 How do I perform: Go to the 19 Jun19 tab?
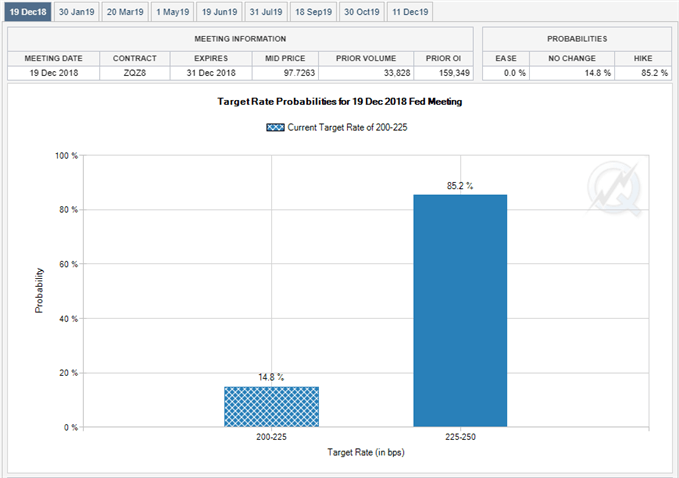tap(220, 12)
